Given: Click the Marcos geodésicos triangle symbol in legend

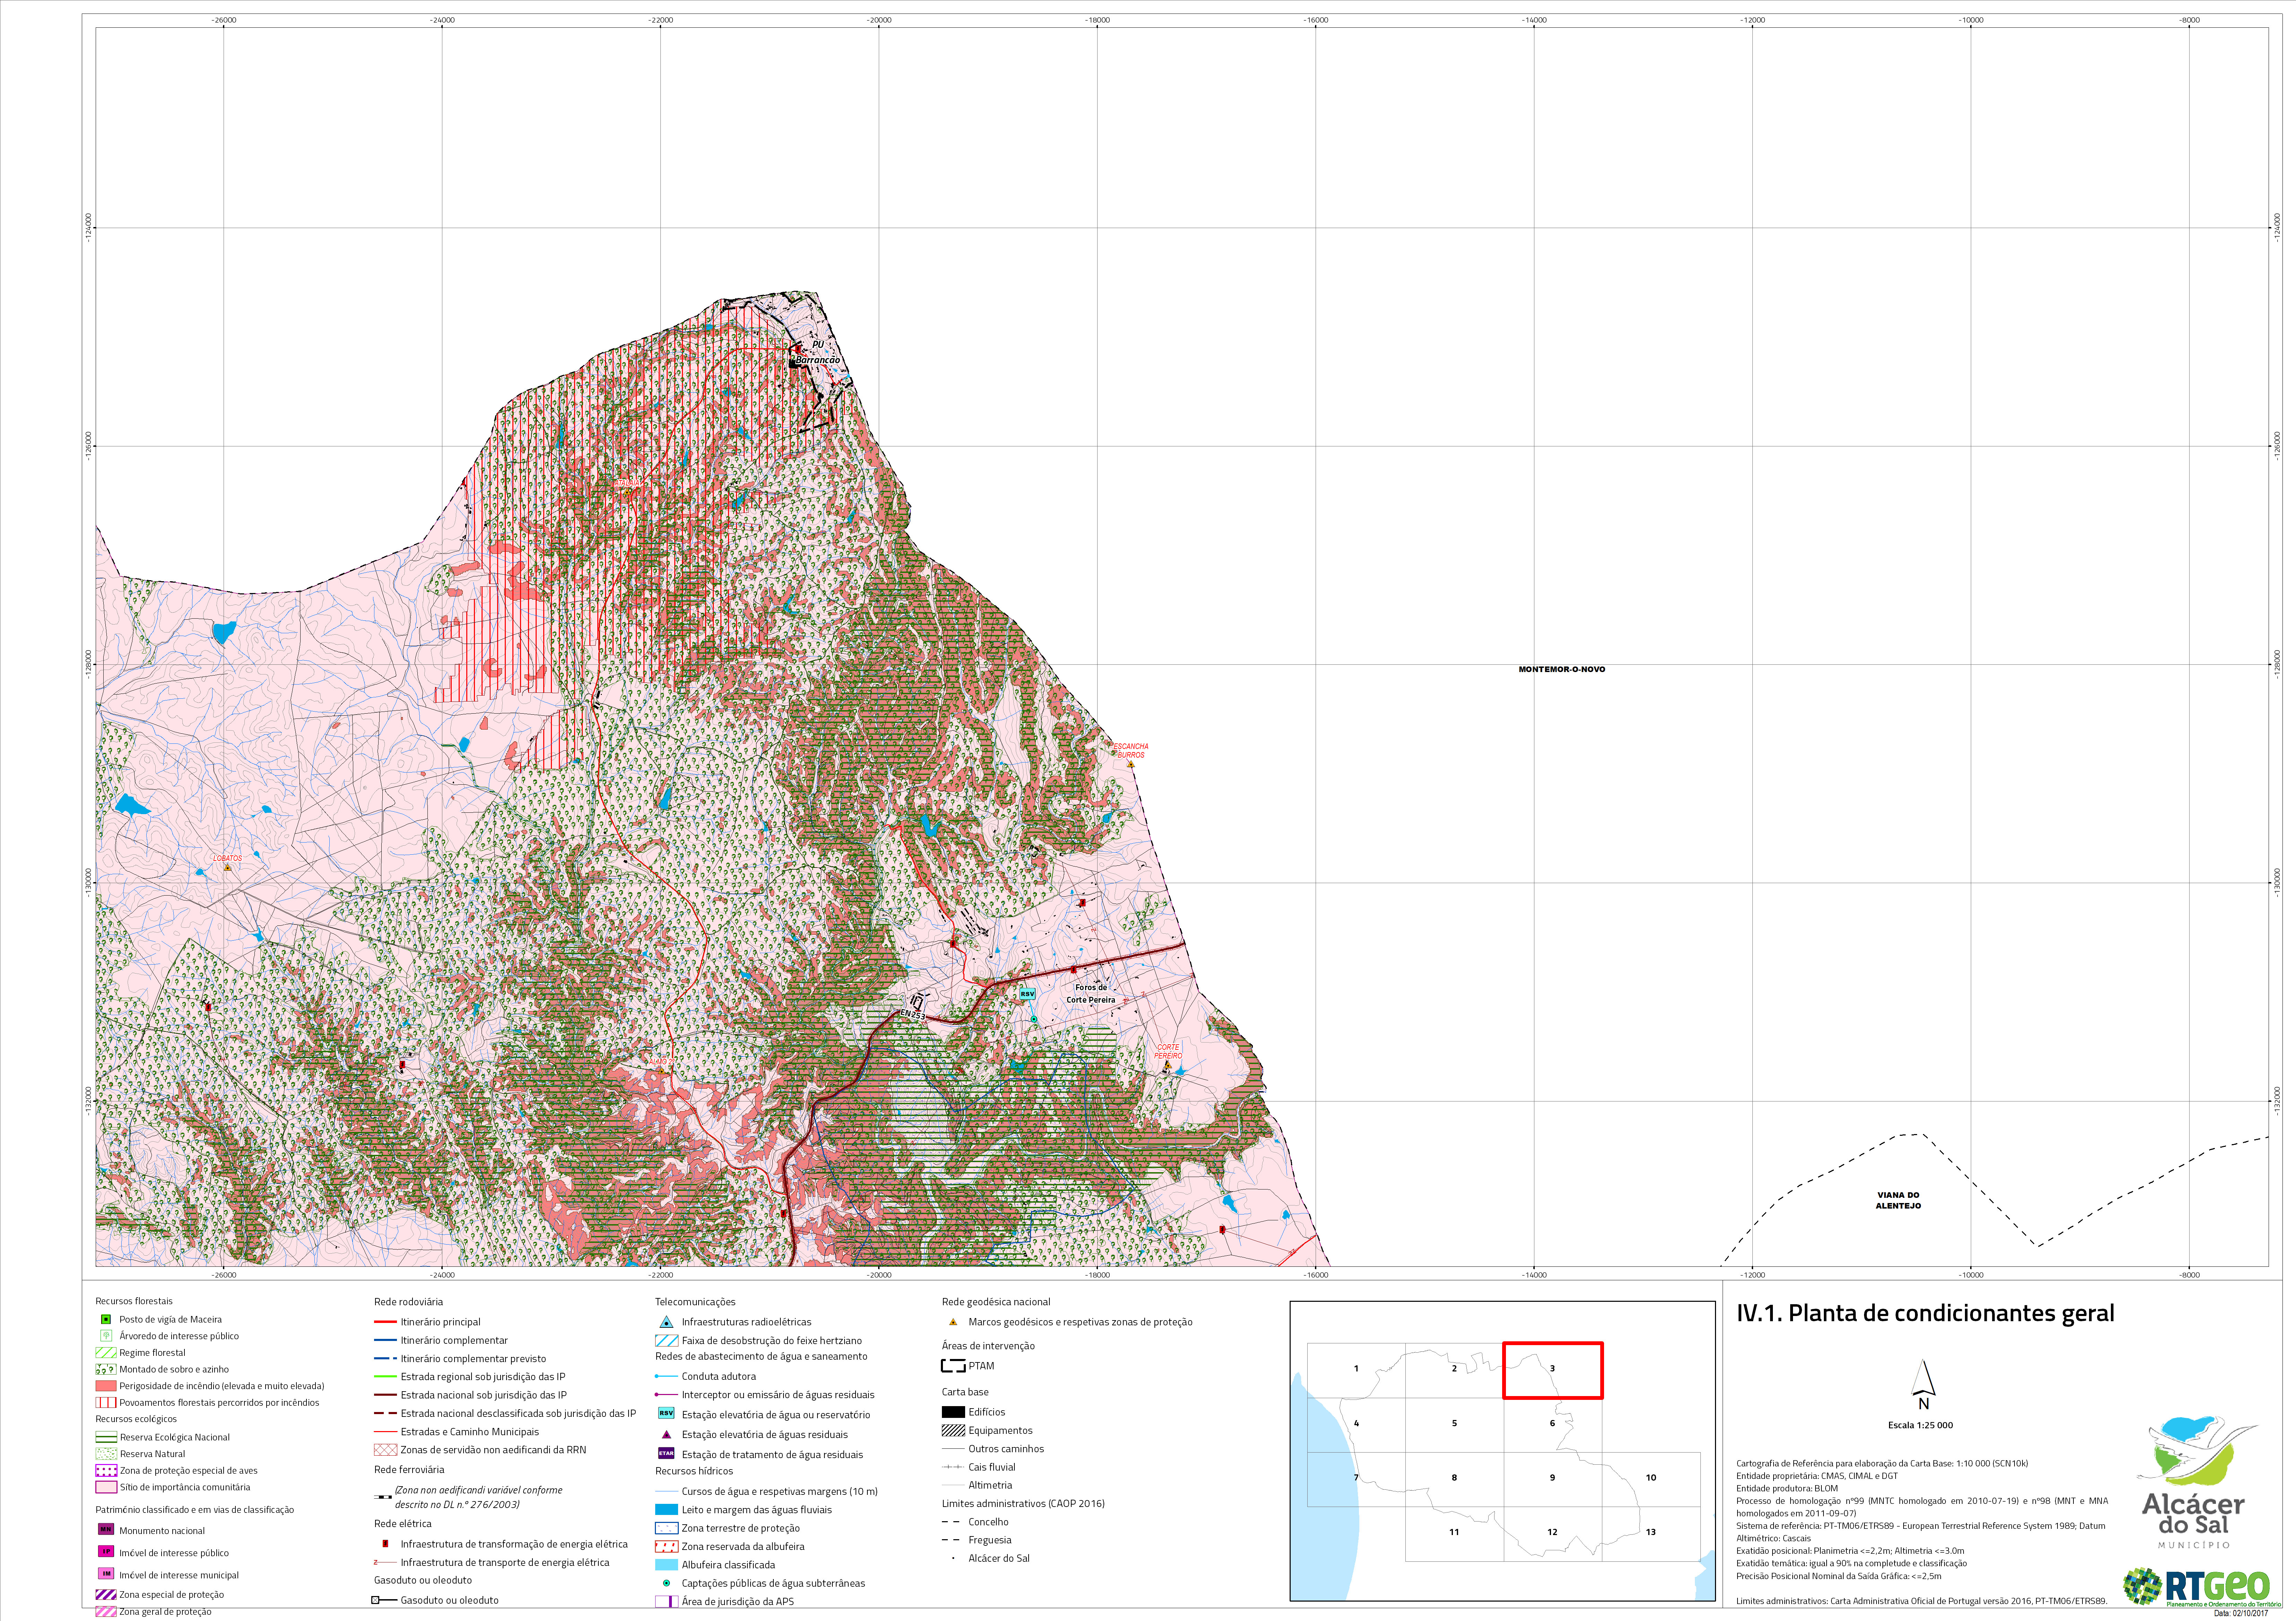Looking at the screenshot, I should (x=953, y=1322).
